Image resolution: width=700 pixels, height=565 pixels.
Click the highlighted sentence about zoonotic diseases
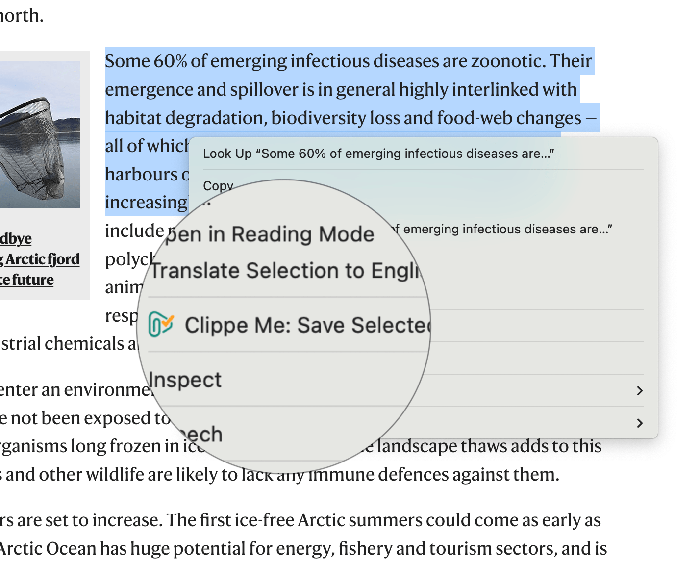click(348, 62)
